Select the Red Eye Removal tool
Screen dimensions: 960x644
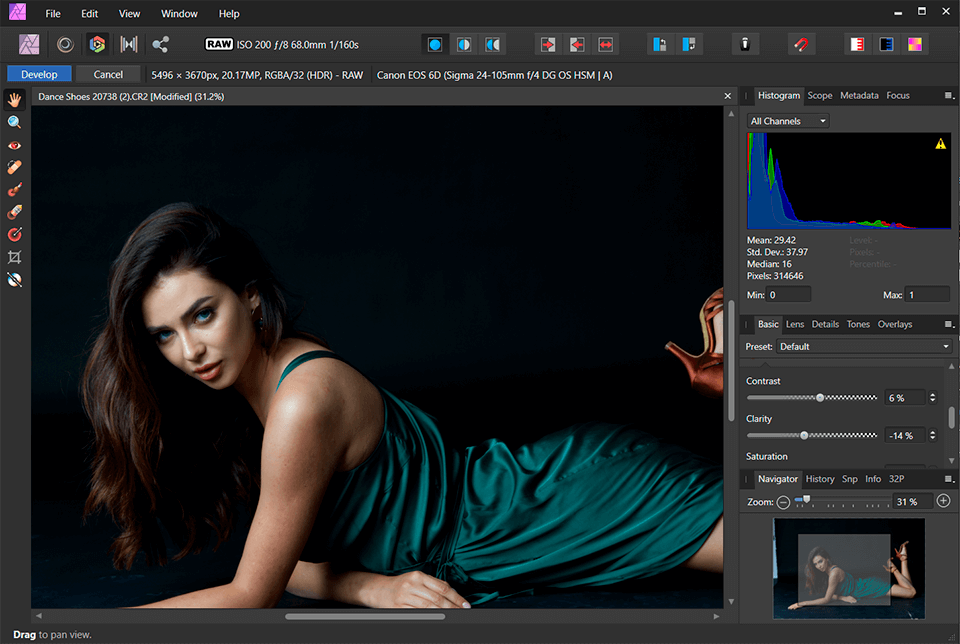tap(14, 145)
